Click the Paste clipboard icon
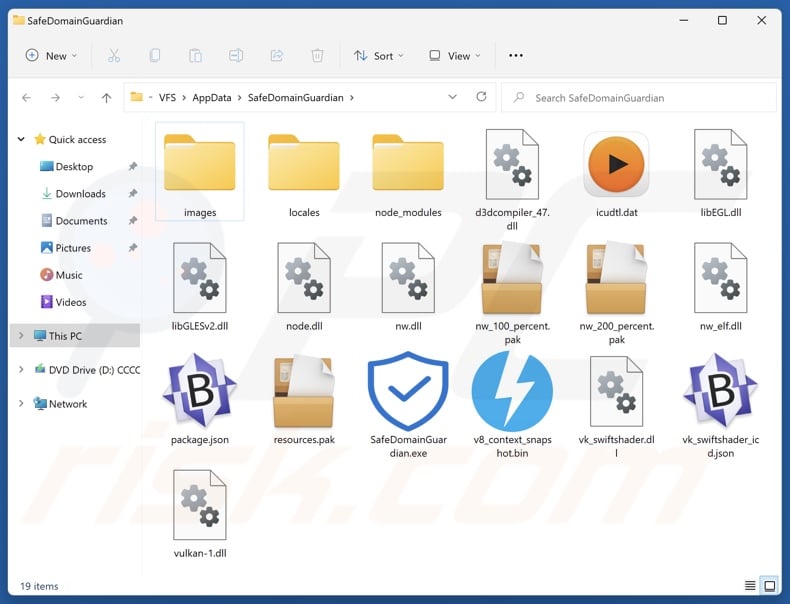 point(196,56)
